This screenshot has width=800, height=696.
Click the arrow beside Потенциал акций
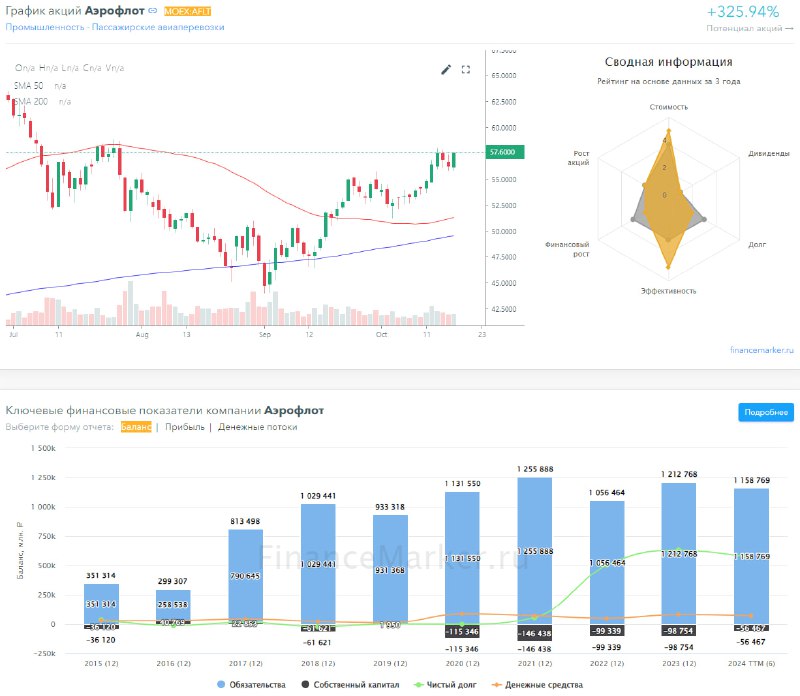pos(790,28)
